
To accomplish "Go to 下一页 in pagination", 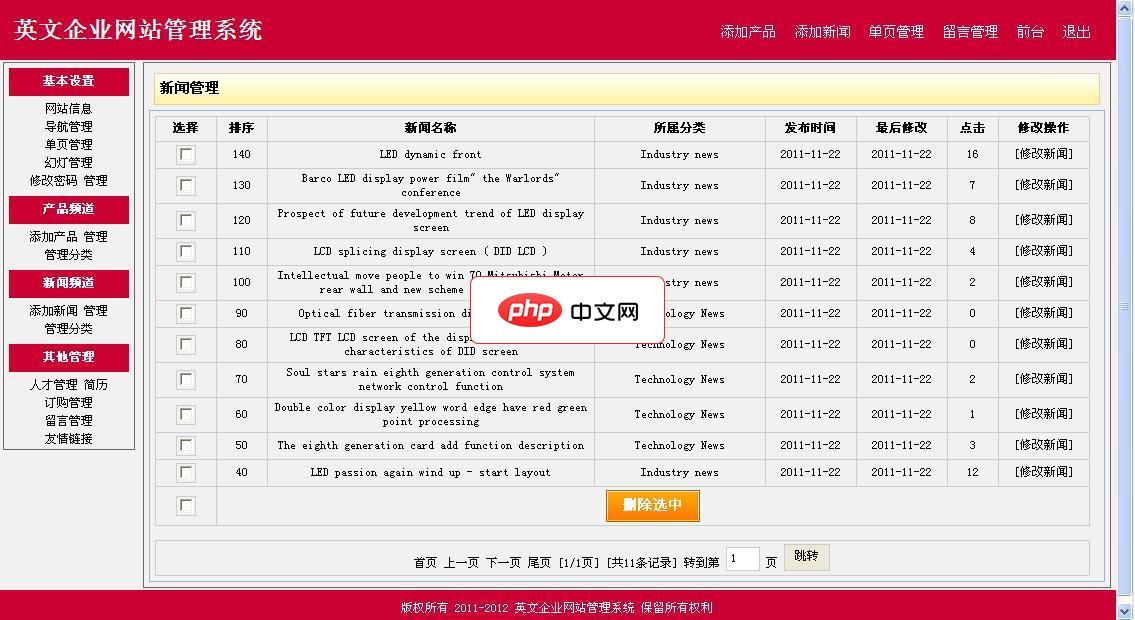I will pos(503,563).
